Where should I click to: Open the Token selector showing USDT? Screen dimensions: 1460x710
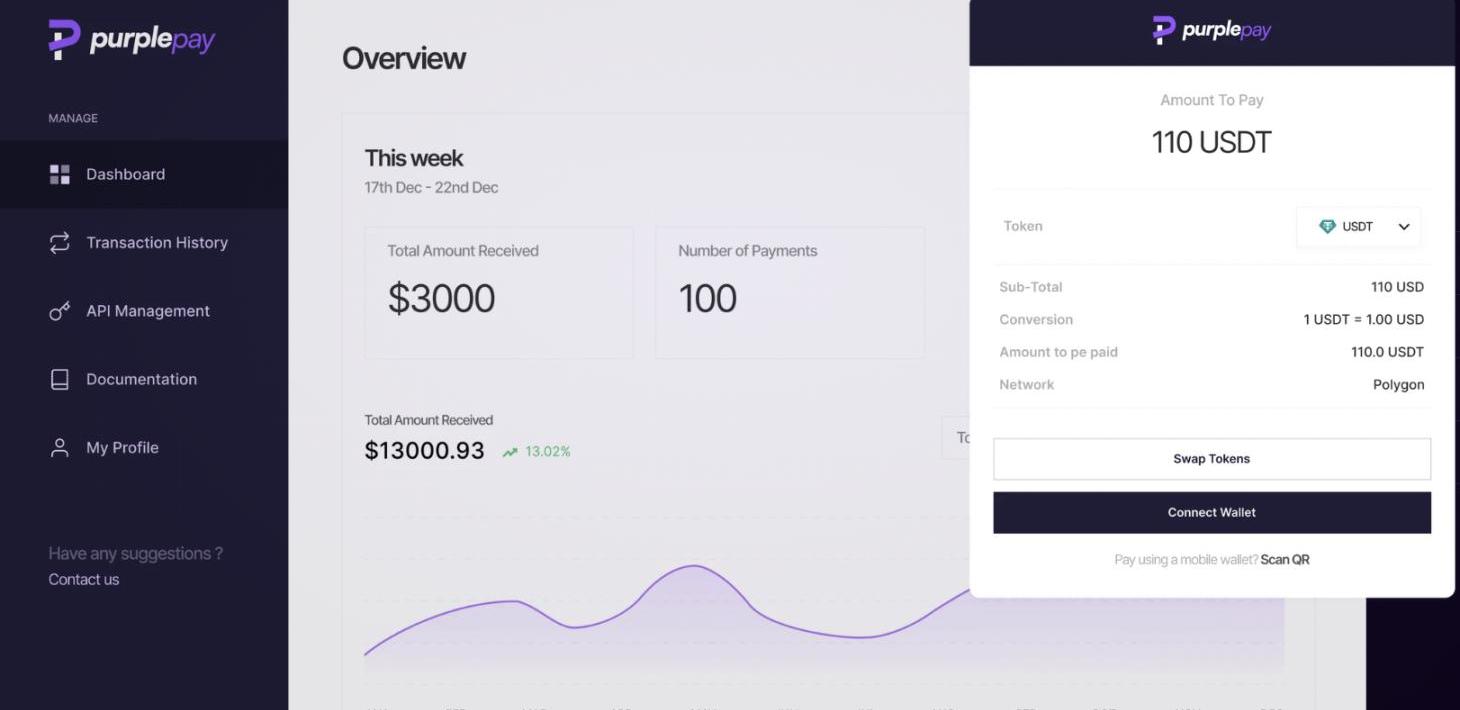tap(1357, 227)
